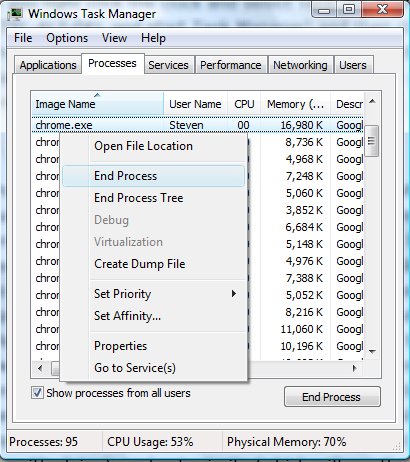Click the vertical scrollbar thumb
This screenshot has width=410, height=462.
[x=371, y=141]
